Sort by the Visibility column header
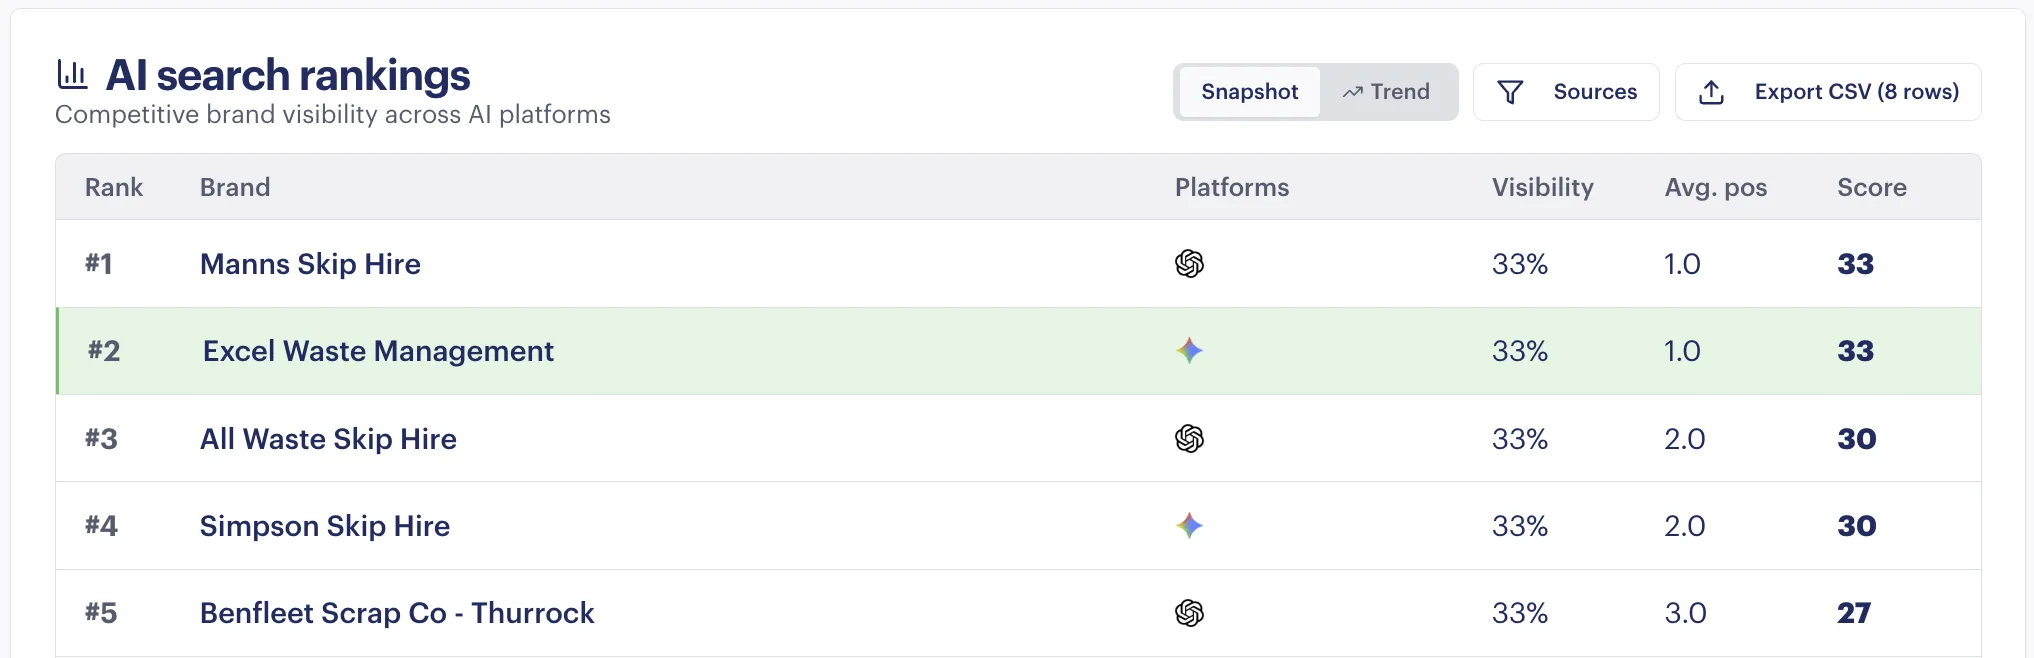The image size is (2034, 658). [1542, 187]
